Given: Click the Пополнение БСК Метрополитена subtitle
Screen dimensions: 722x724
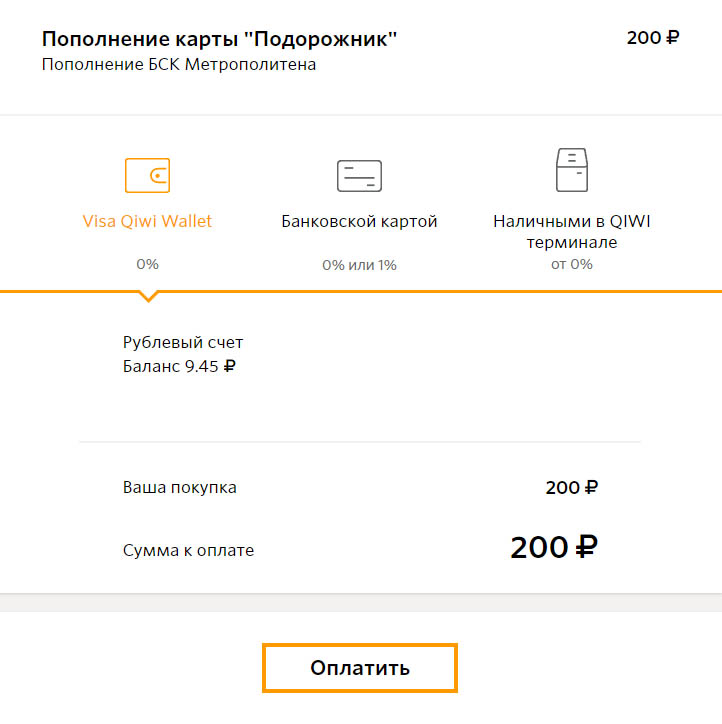Looking at the screenshot, I should click(x=179, y=64).
